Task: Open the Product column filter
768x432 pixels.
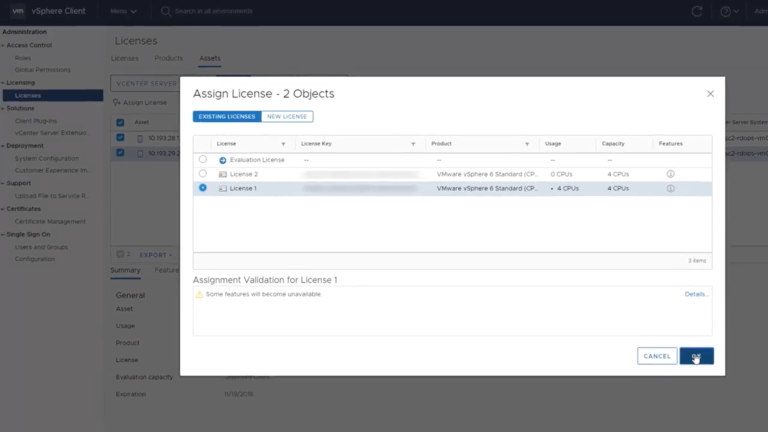Action: [527, 144]
